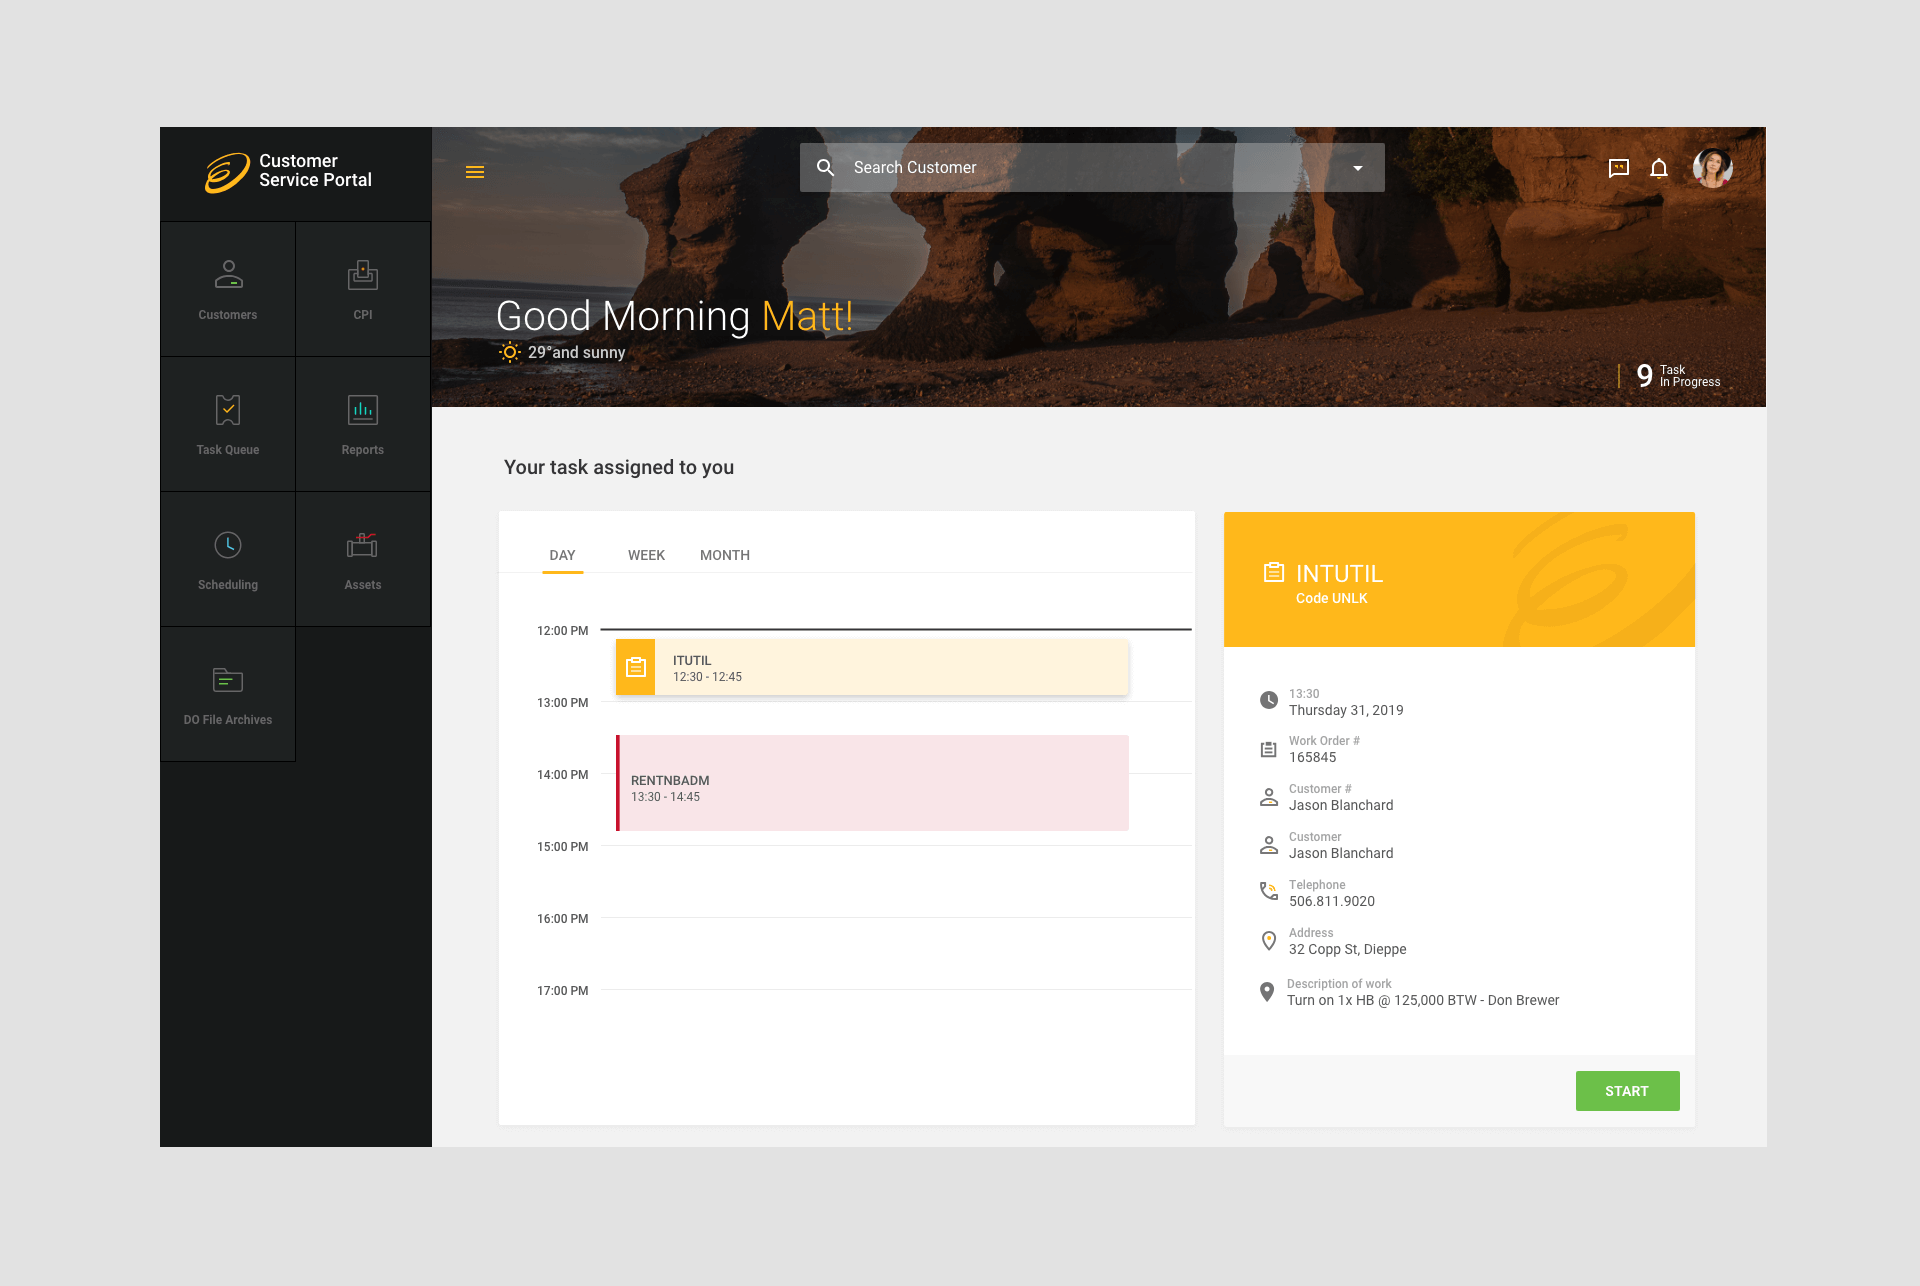Open the Assets tile

pyautogui.click(x=363, y=559)
